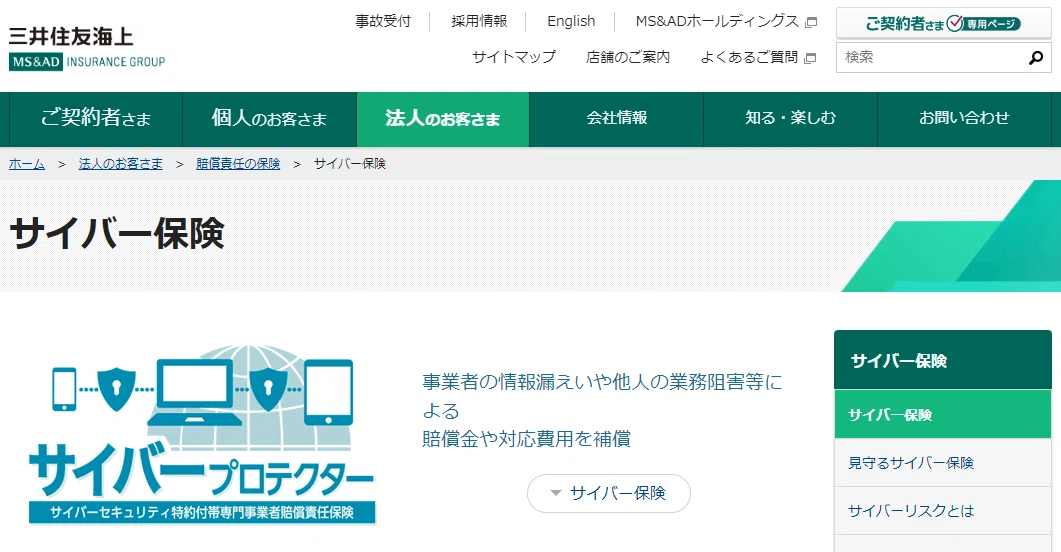Click the サイバー保険 page heading
1061x552 pixels.
click(x=117, y=234)
